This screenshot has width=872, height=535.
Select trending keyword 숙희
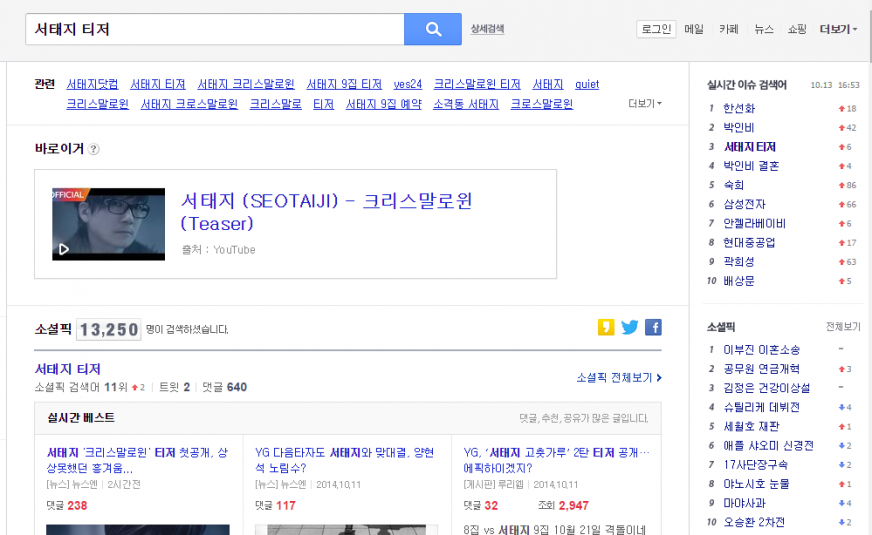pos(734,185)
